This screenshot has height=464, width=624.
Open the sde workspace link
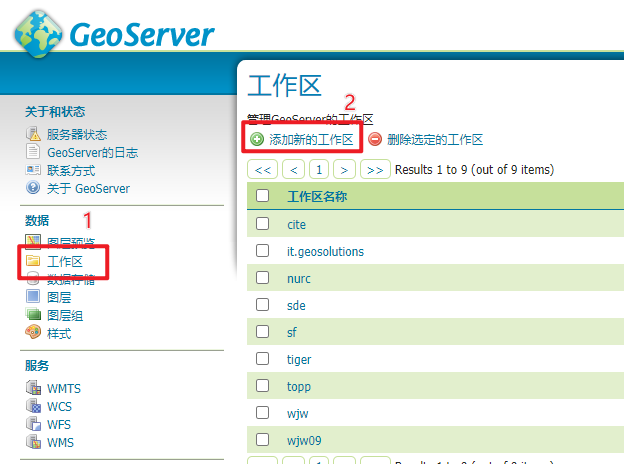[x=296, y=306]
